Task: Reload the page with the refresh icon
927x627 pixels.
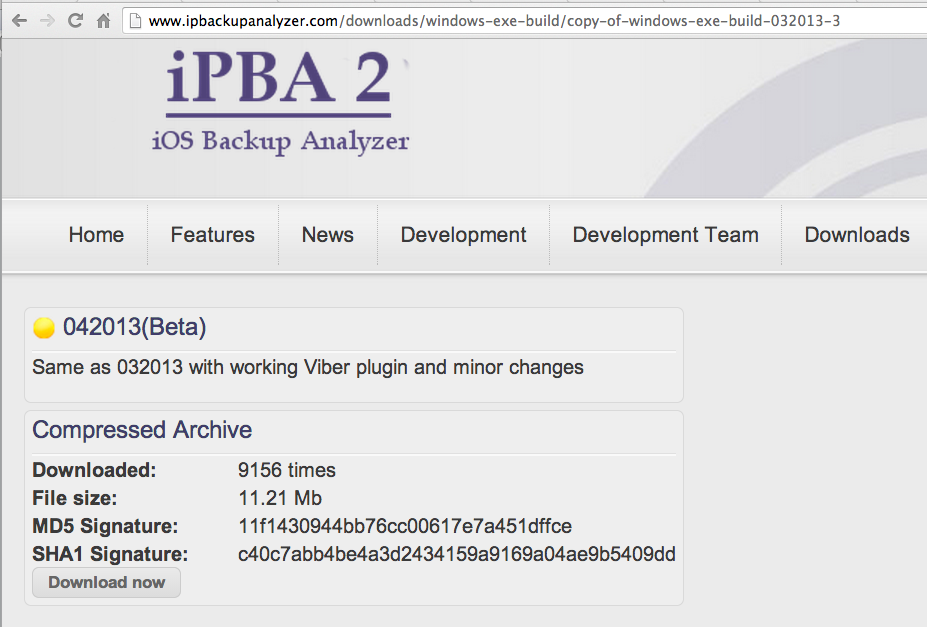Action: [x=75, y=21]
